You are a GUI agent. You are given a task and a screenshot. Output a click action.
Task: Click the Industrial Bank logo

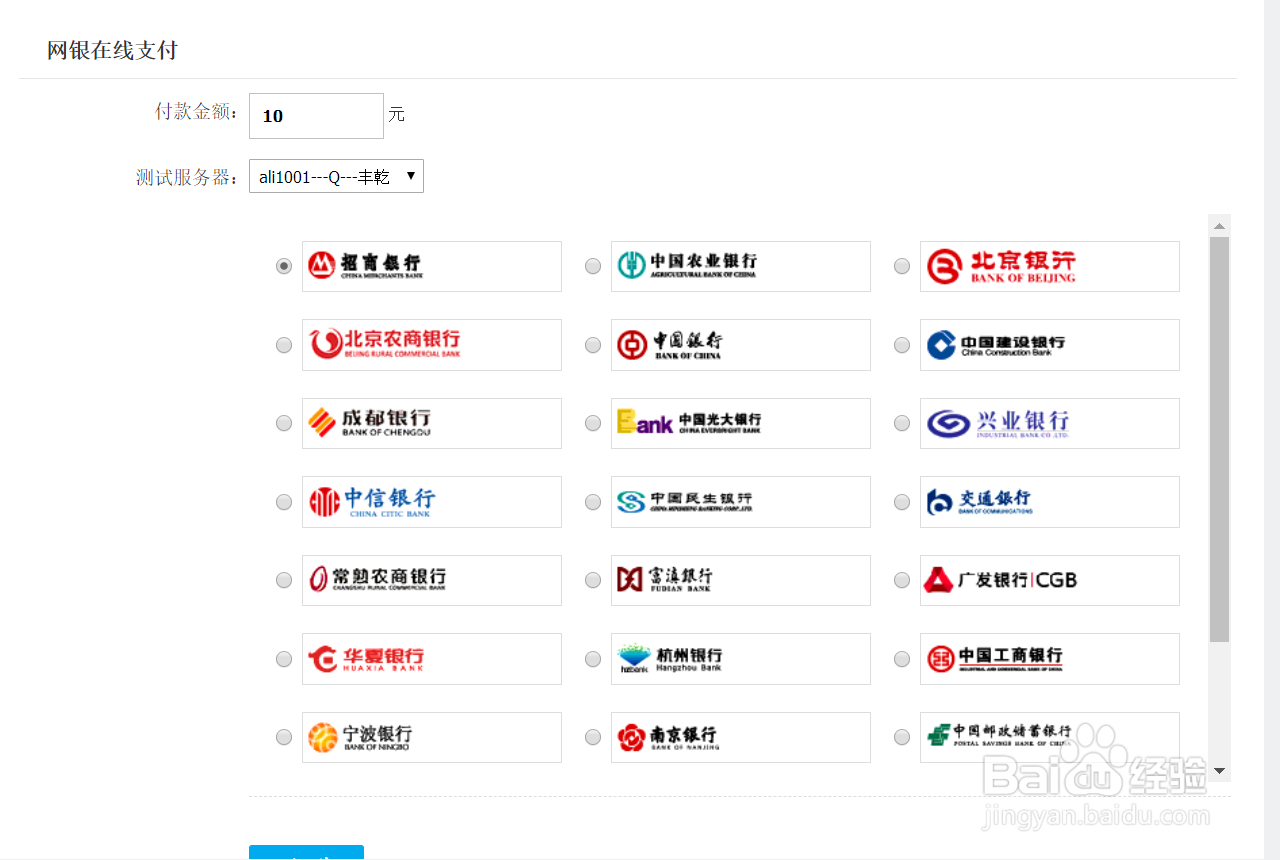tap(1050, 423)
